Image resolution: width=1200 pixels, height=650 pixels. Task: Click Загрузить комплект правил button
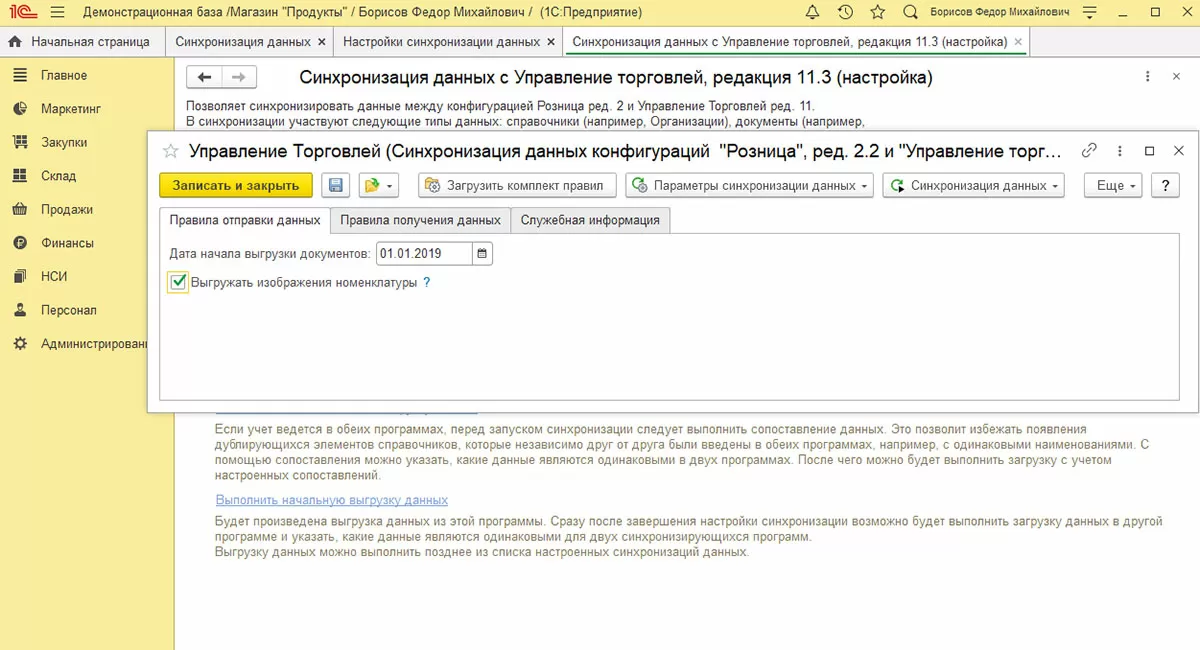point(516,185)
